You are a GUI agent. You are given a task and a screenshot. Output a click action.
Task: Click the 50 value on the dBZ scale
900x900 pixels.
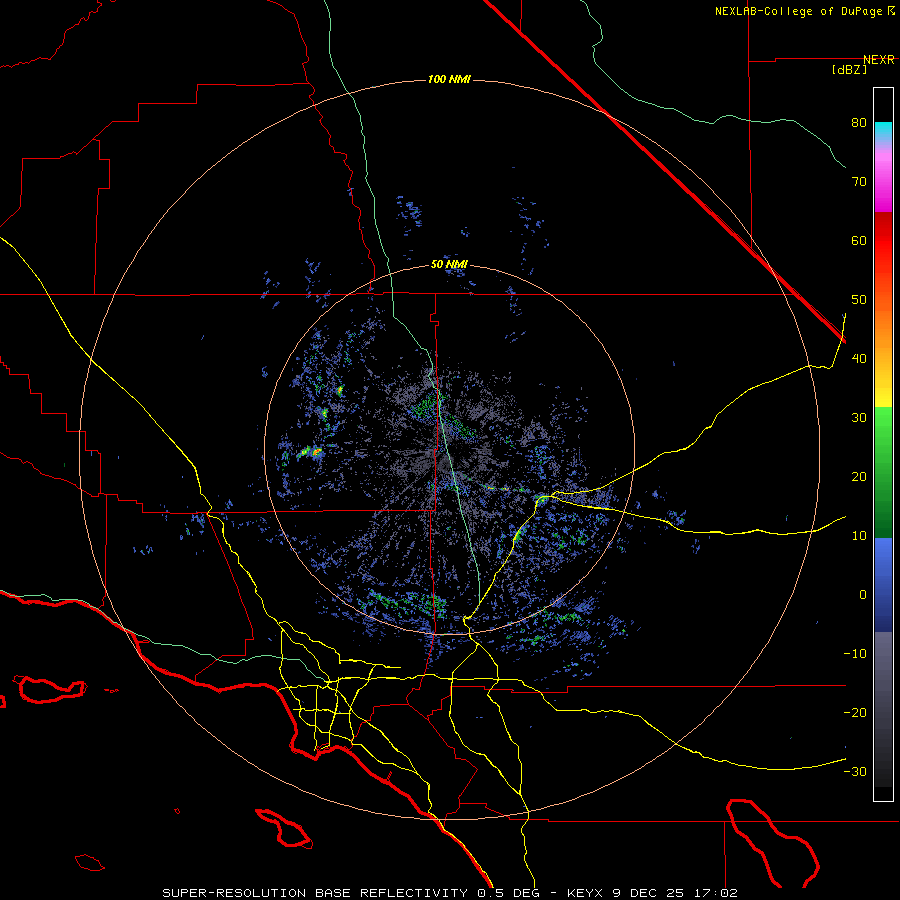[x=859, y=300]
